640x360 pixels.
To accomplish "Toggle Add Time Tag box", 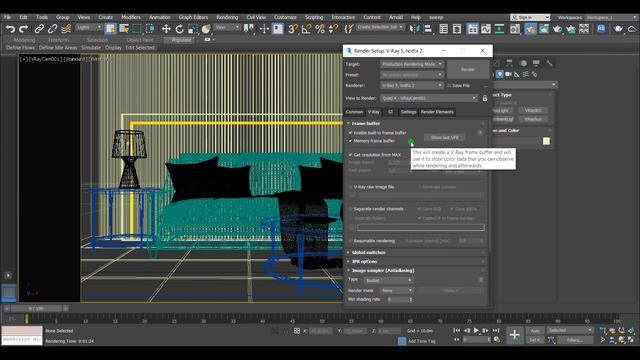I will click(402, 341).
